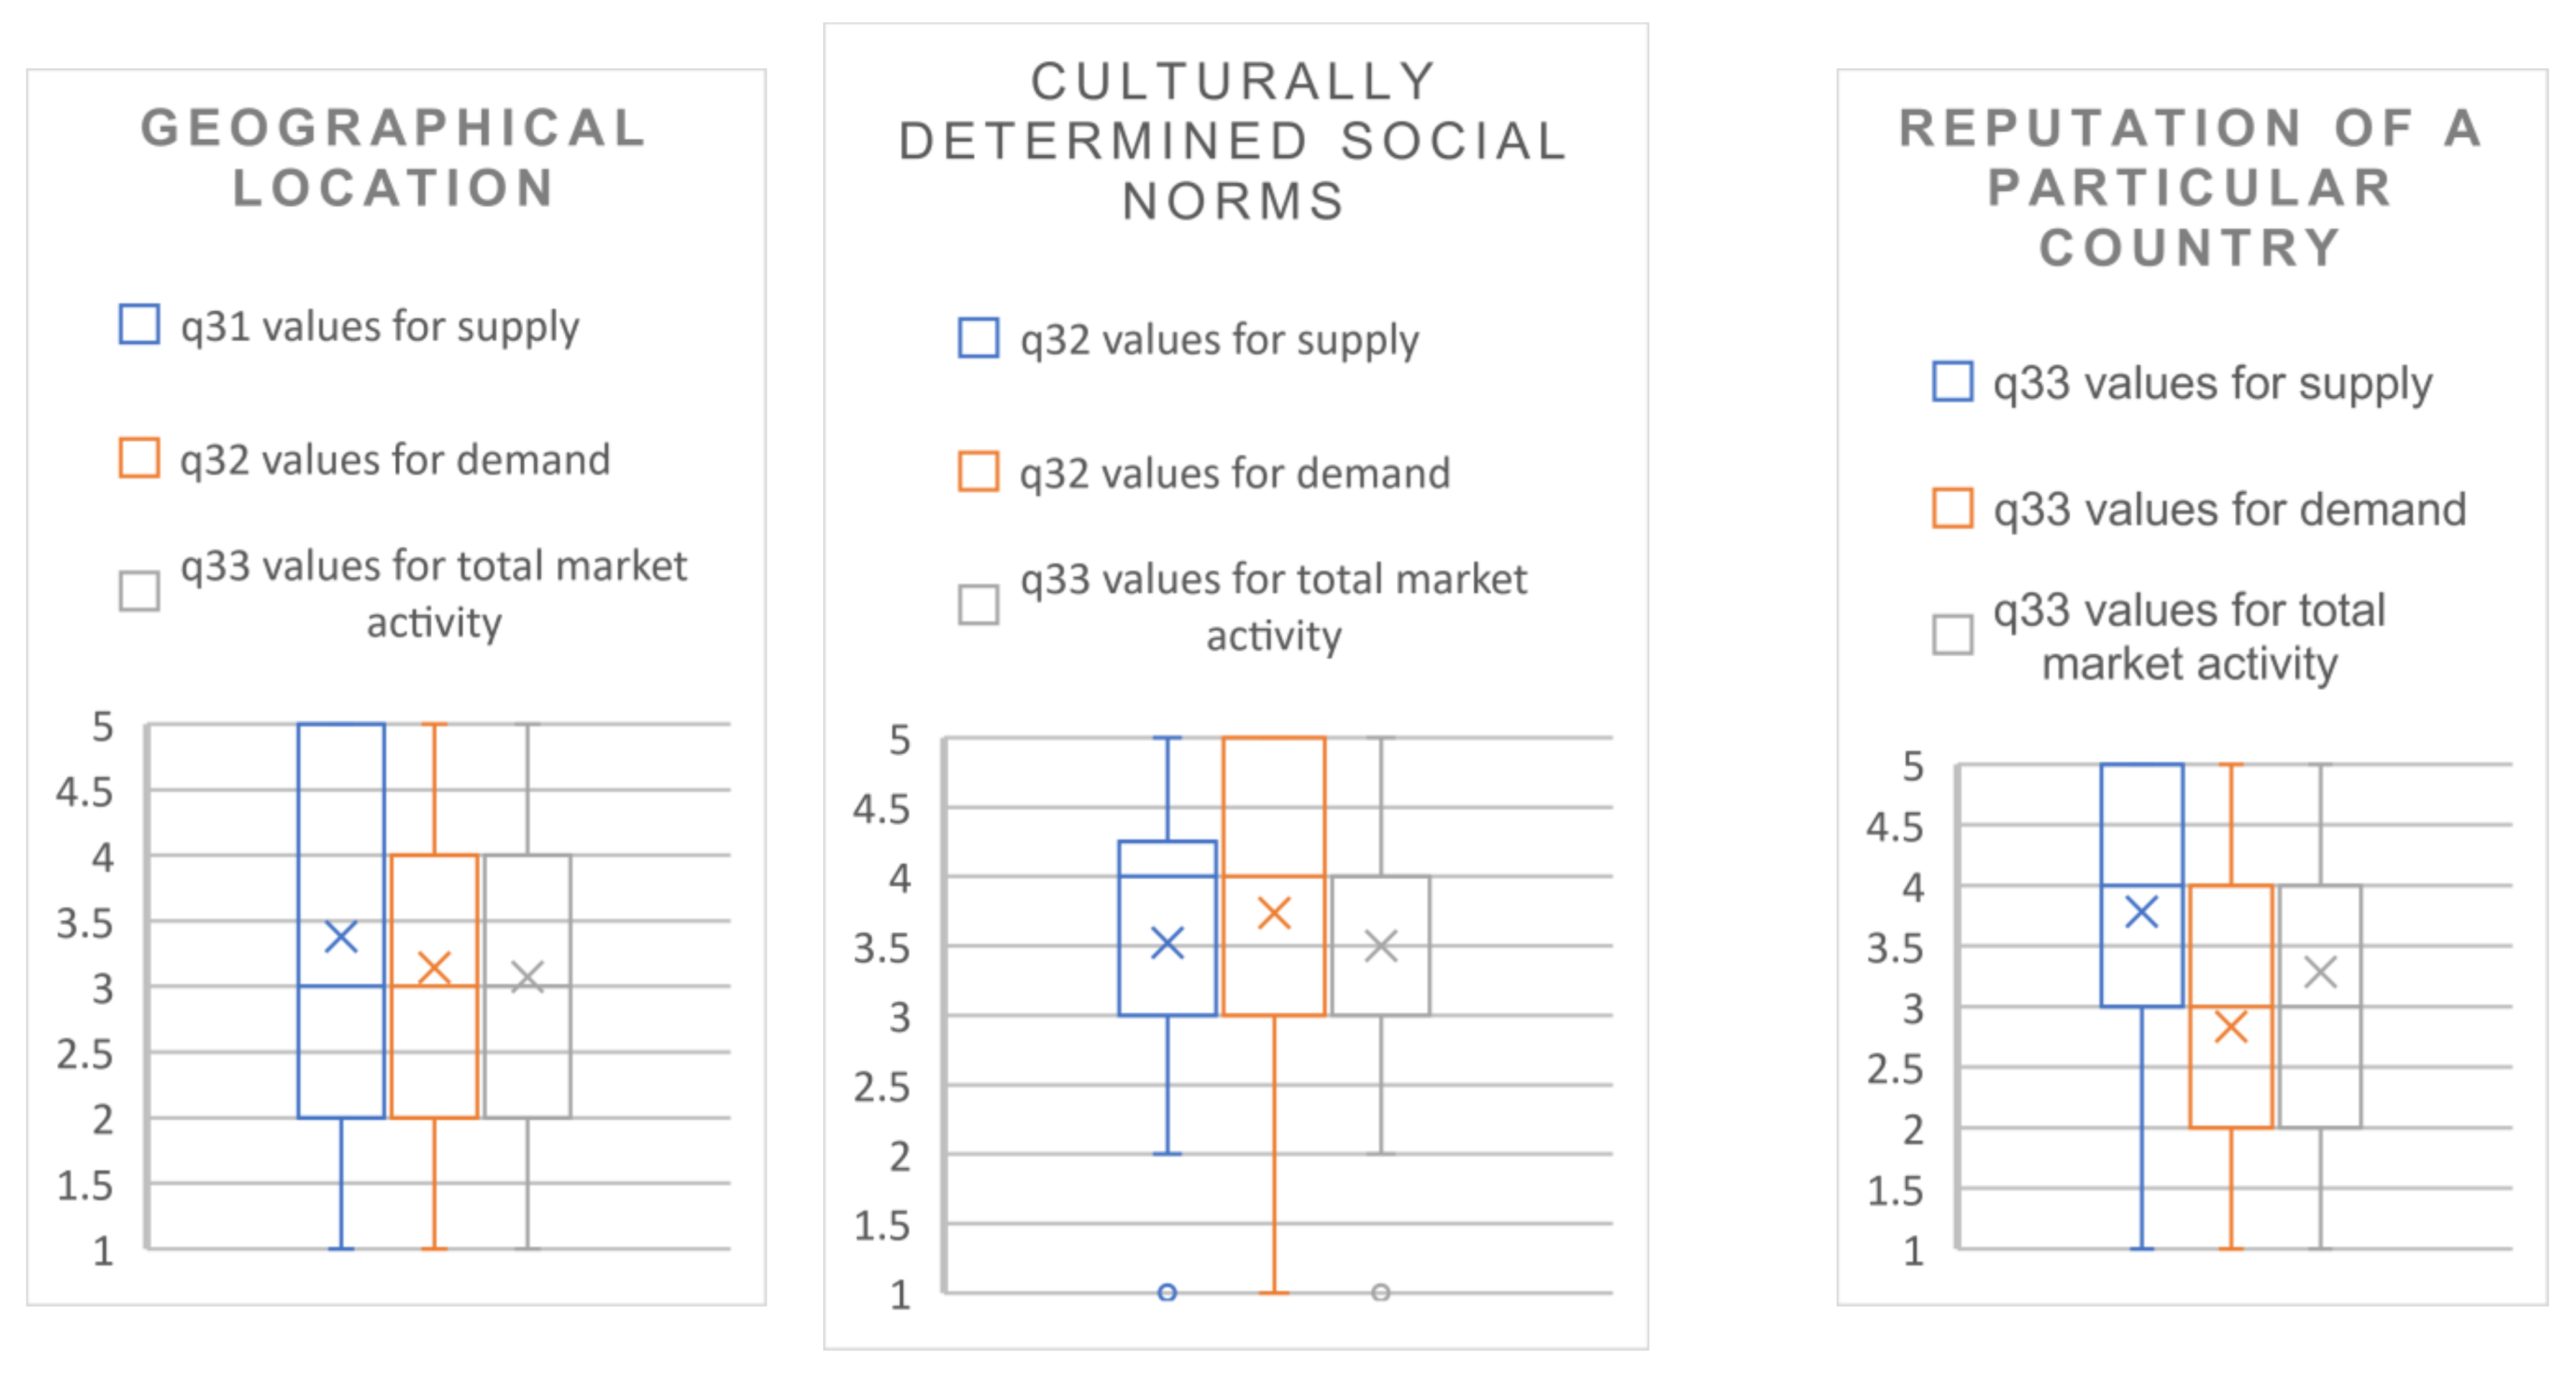Click the orange mean X marker in Social Norms chart
The image size is (2576, 1377).
1274,913
